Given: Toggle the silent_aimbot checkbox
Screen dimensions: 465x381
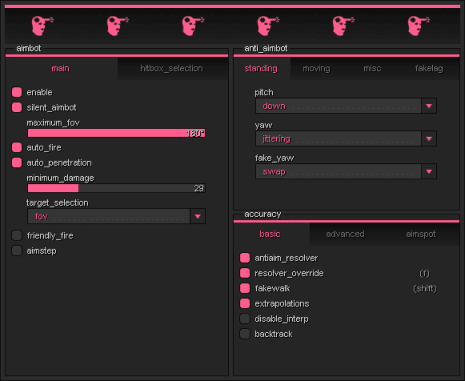Looking at the screenshot, I should point(17,107).
